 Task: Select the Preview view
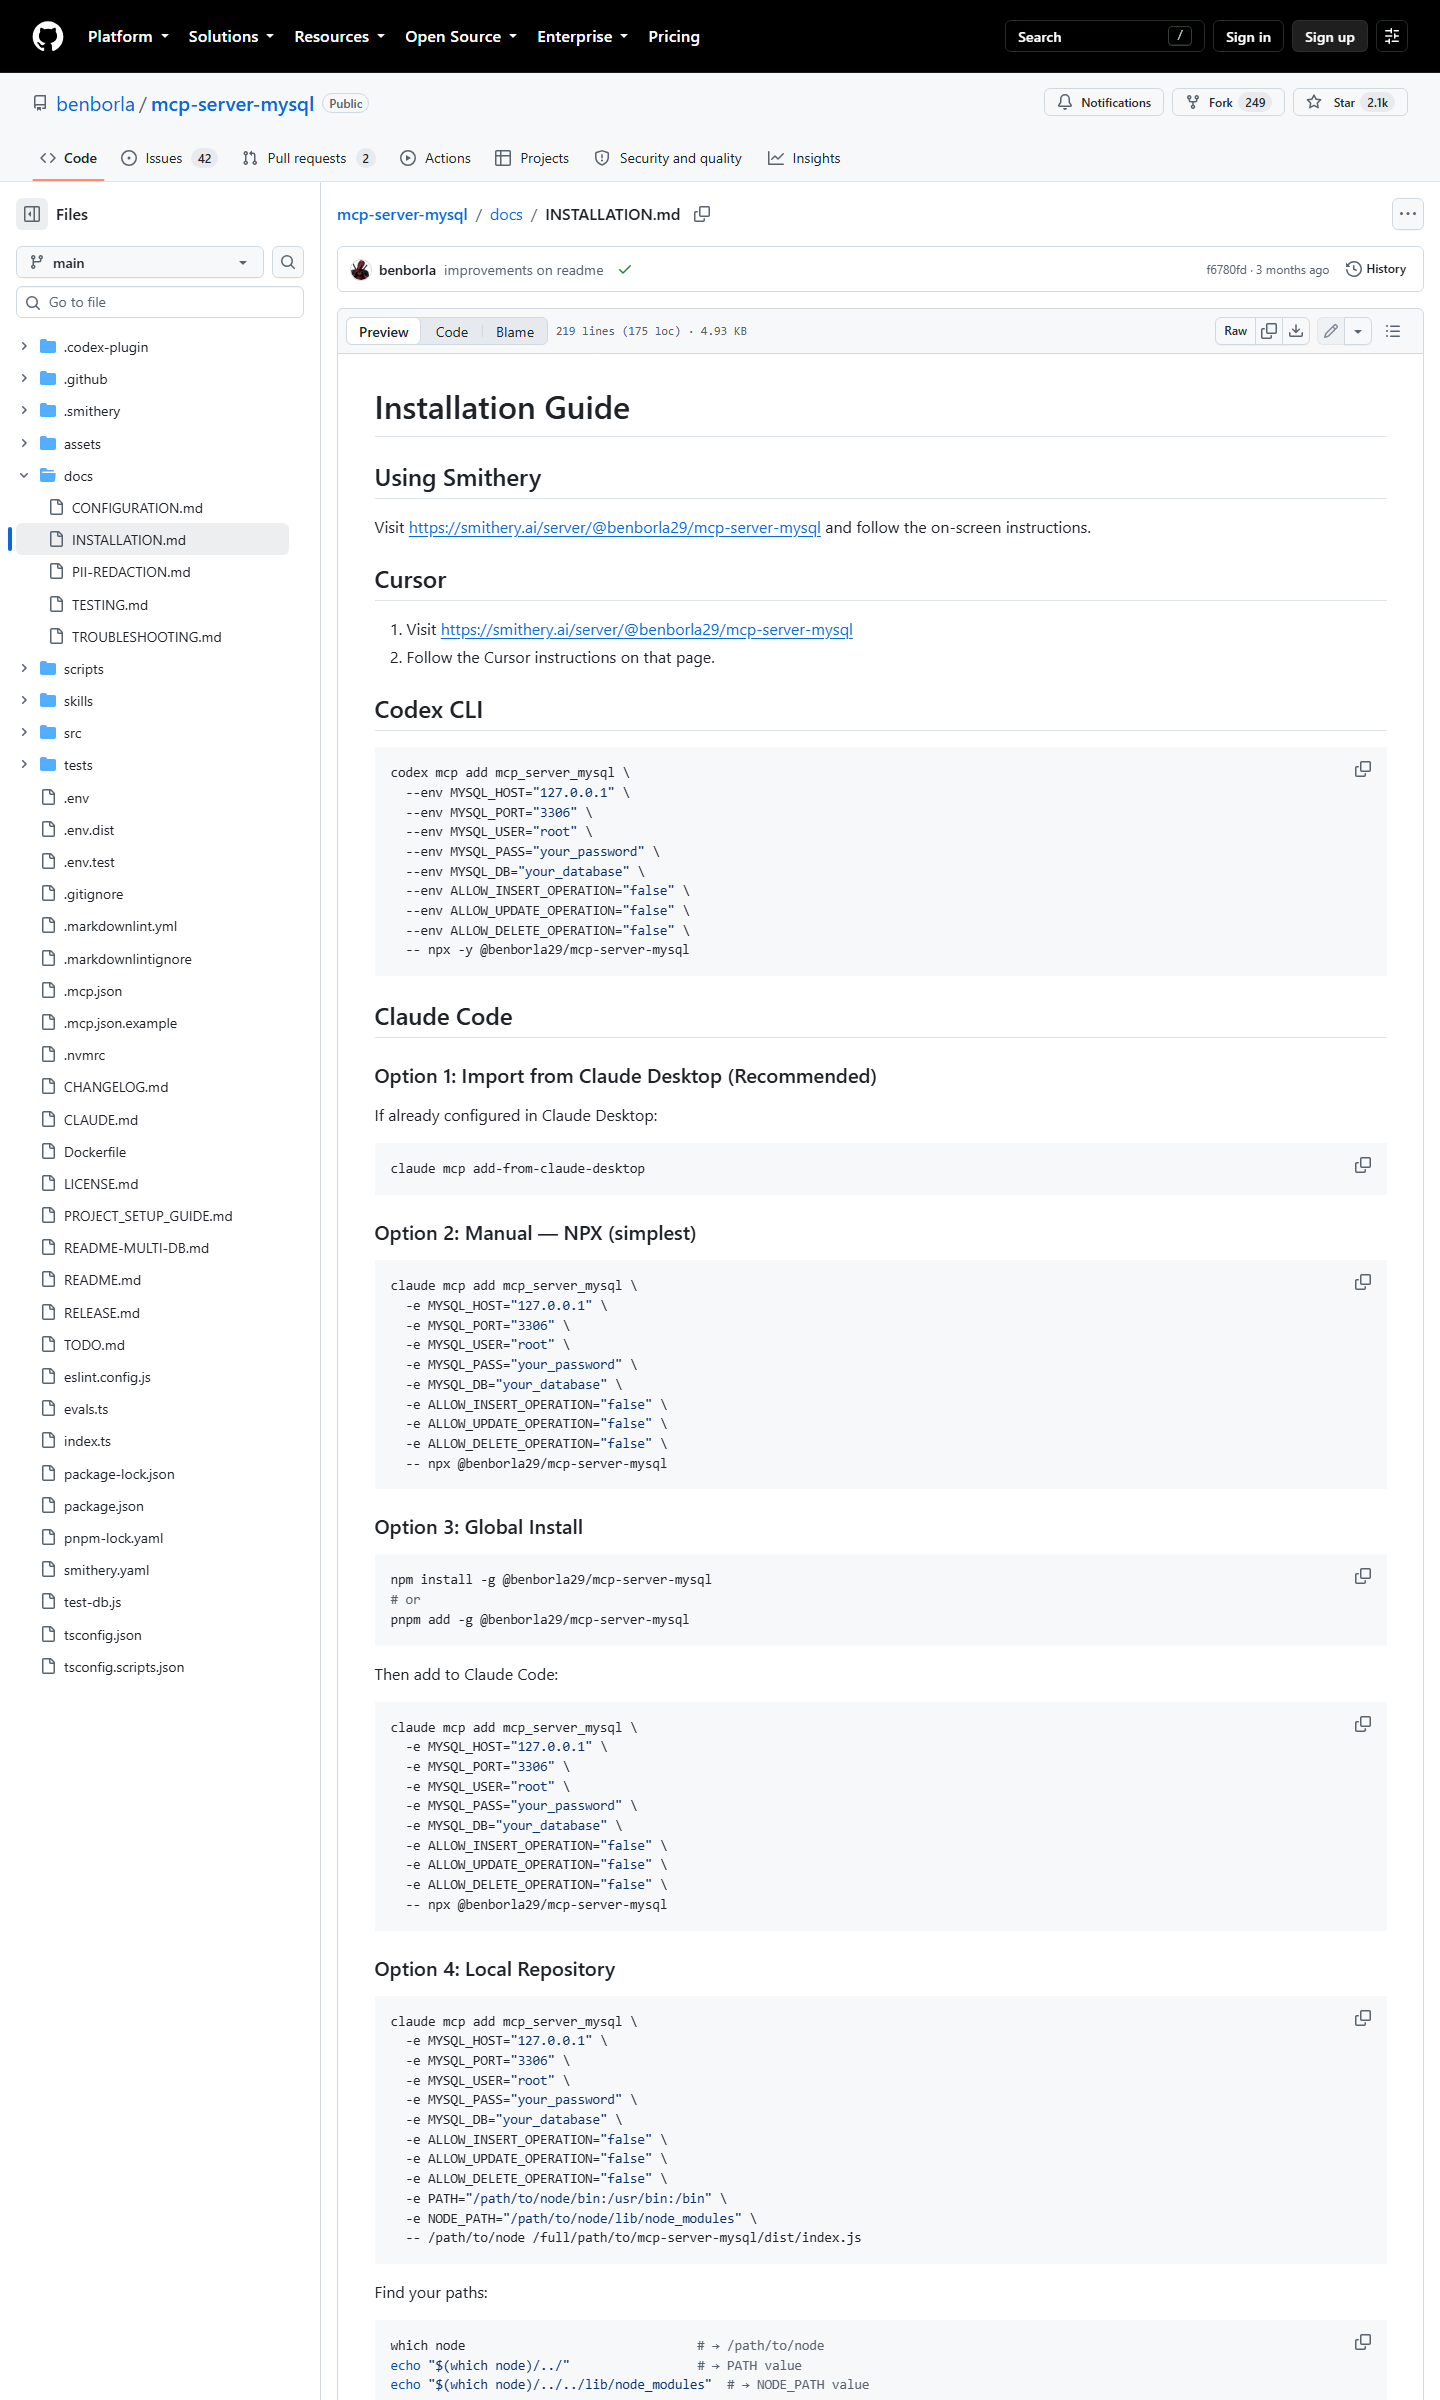click(x=384, y=332)
